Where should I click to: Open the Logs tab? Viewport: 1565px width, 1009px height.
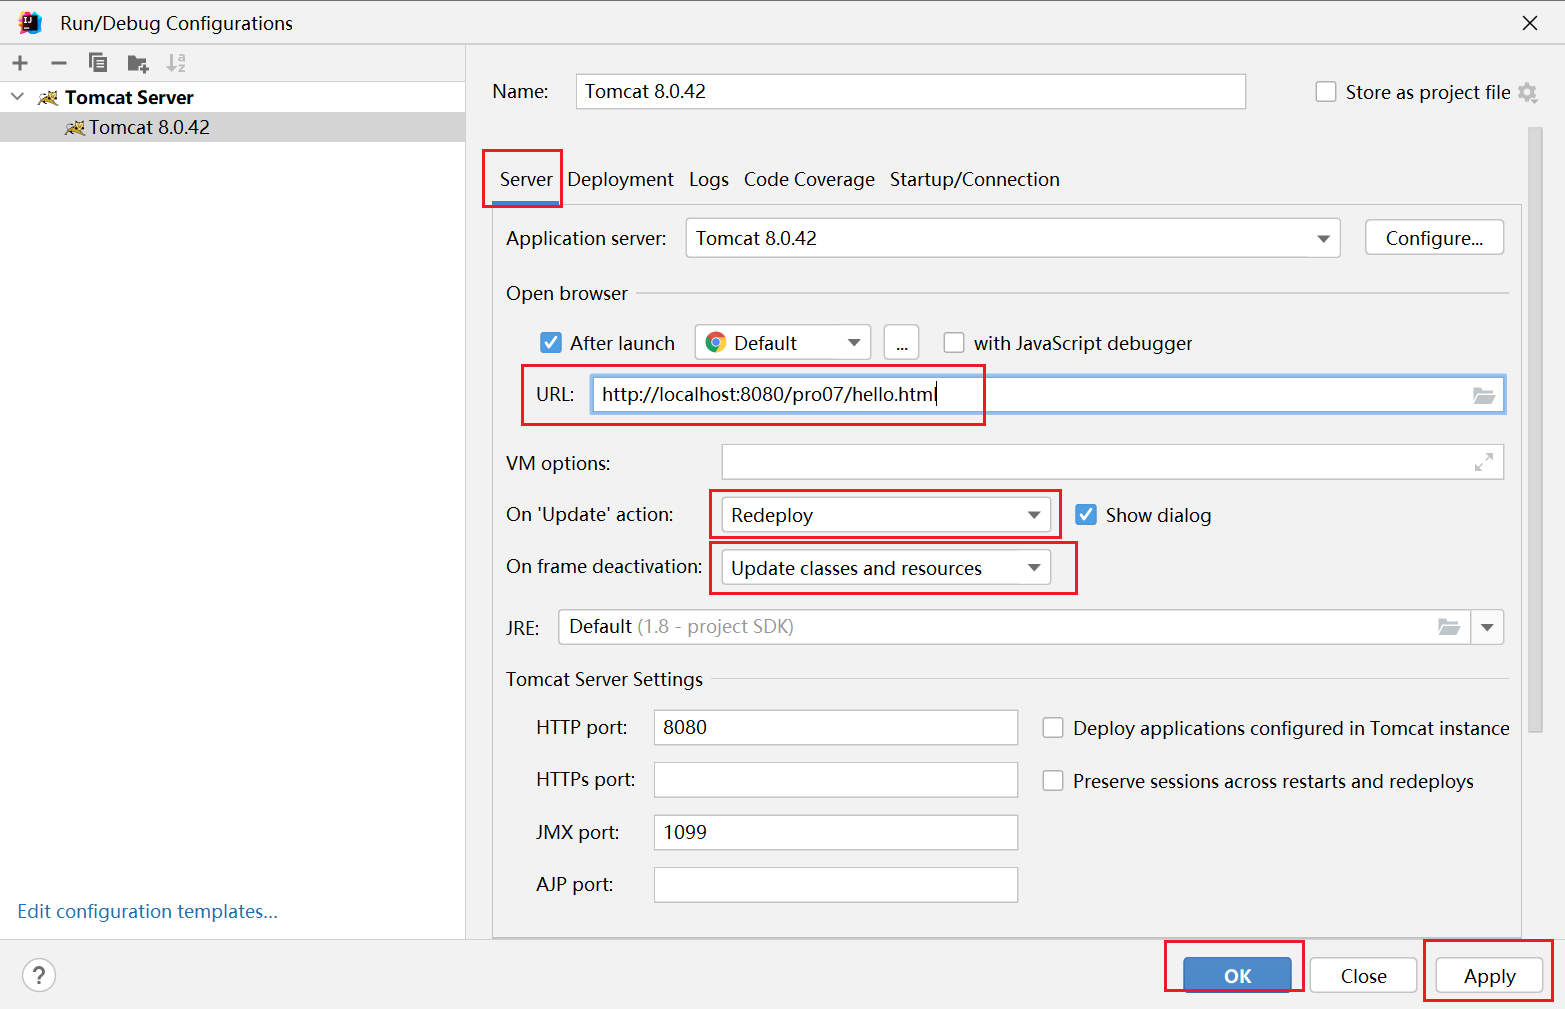tap(709, 180)
